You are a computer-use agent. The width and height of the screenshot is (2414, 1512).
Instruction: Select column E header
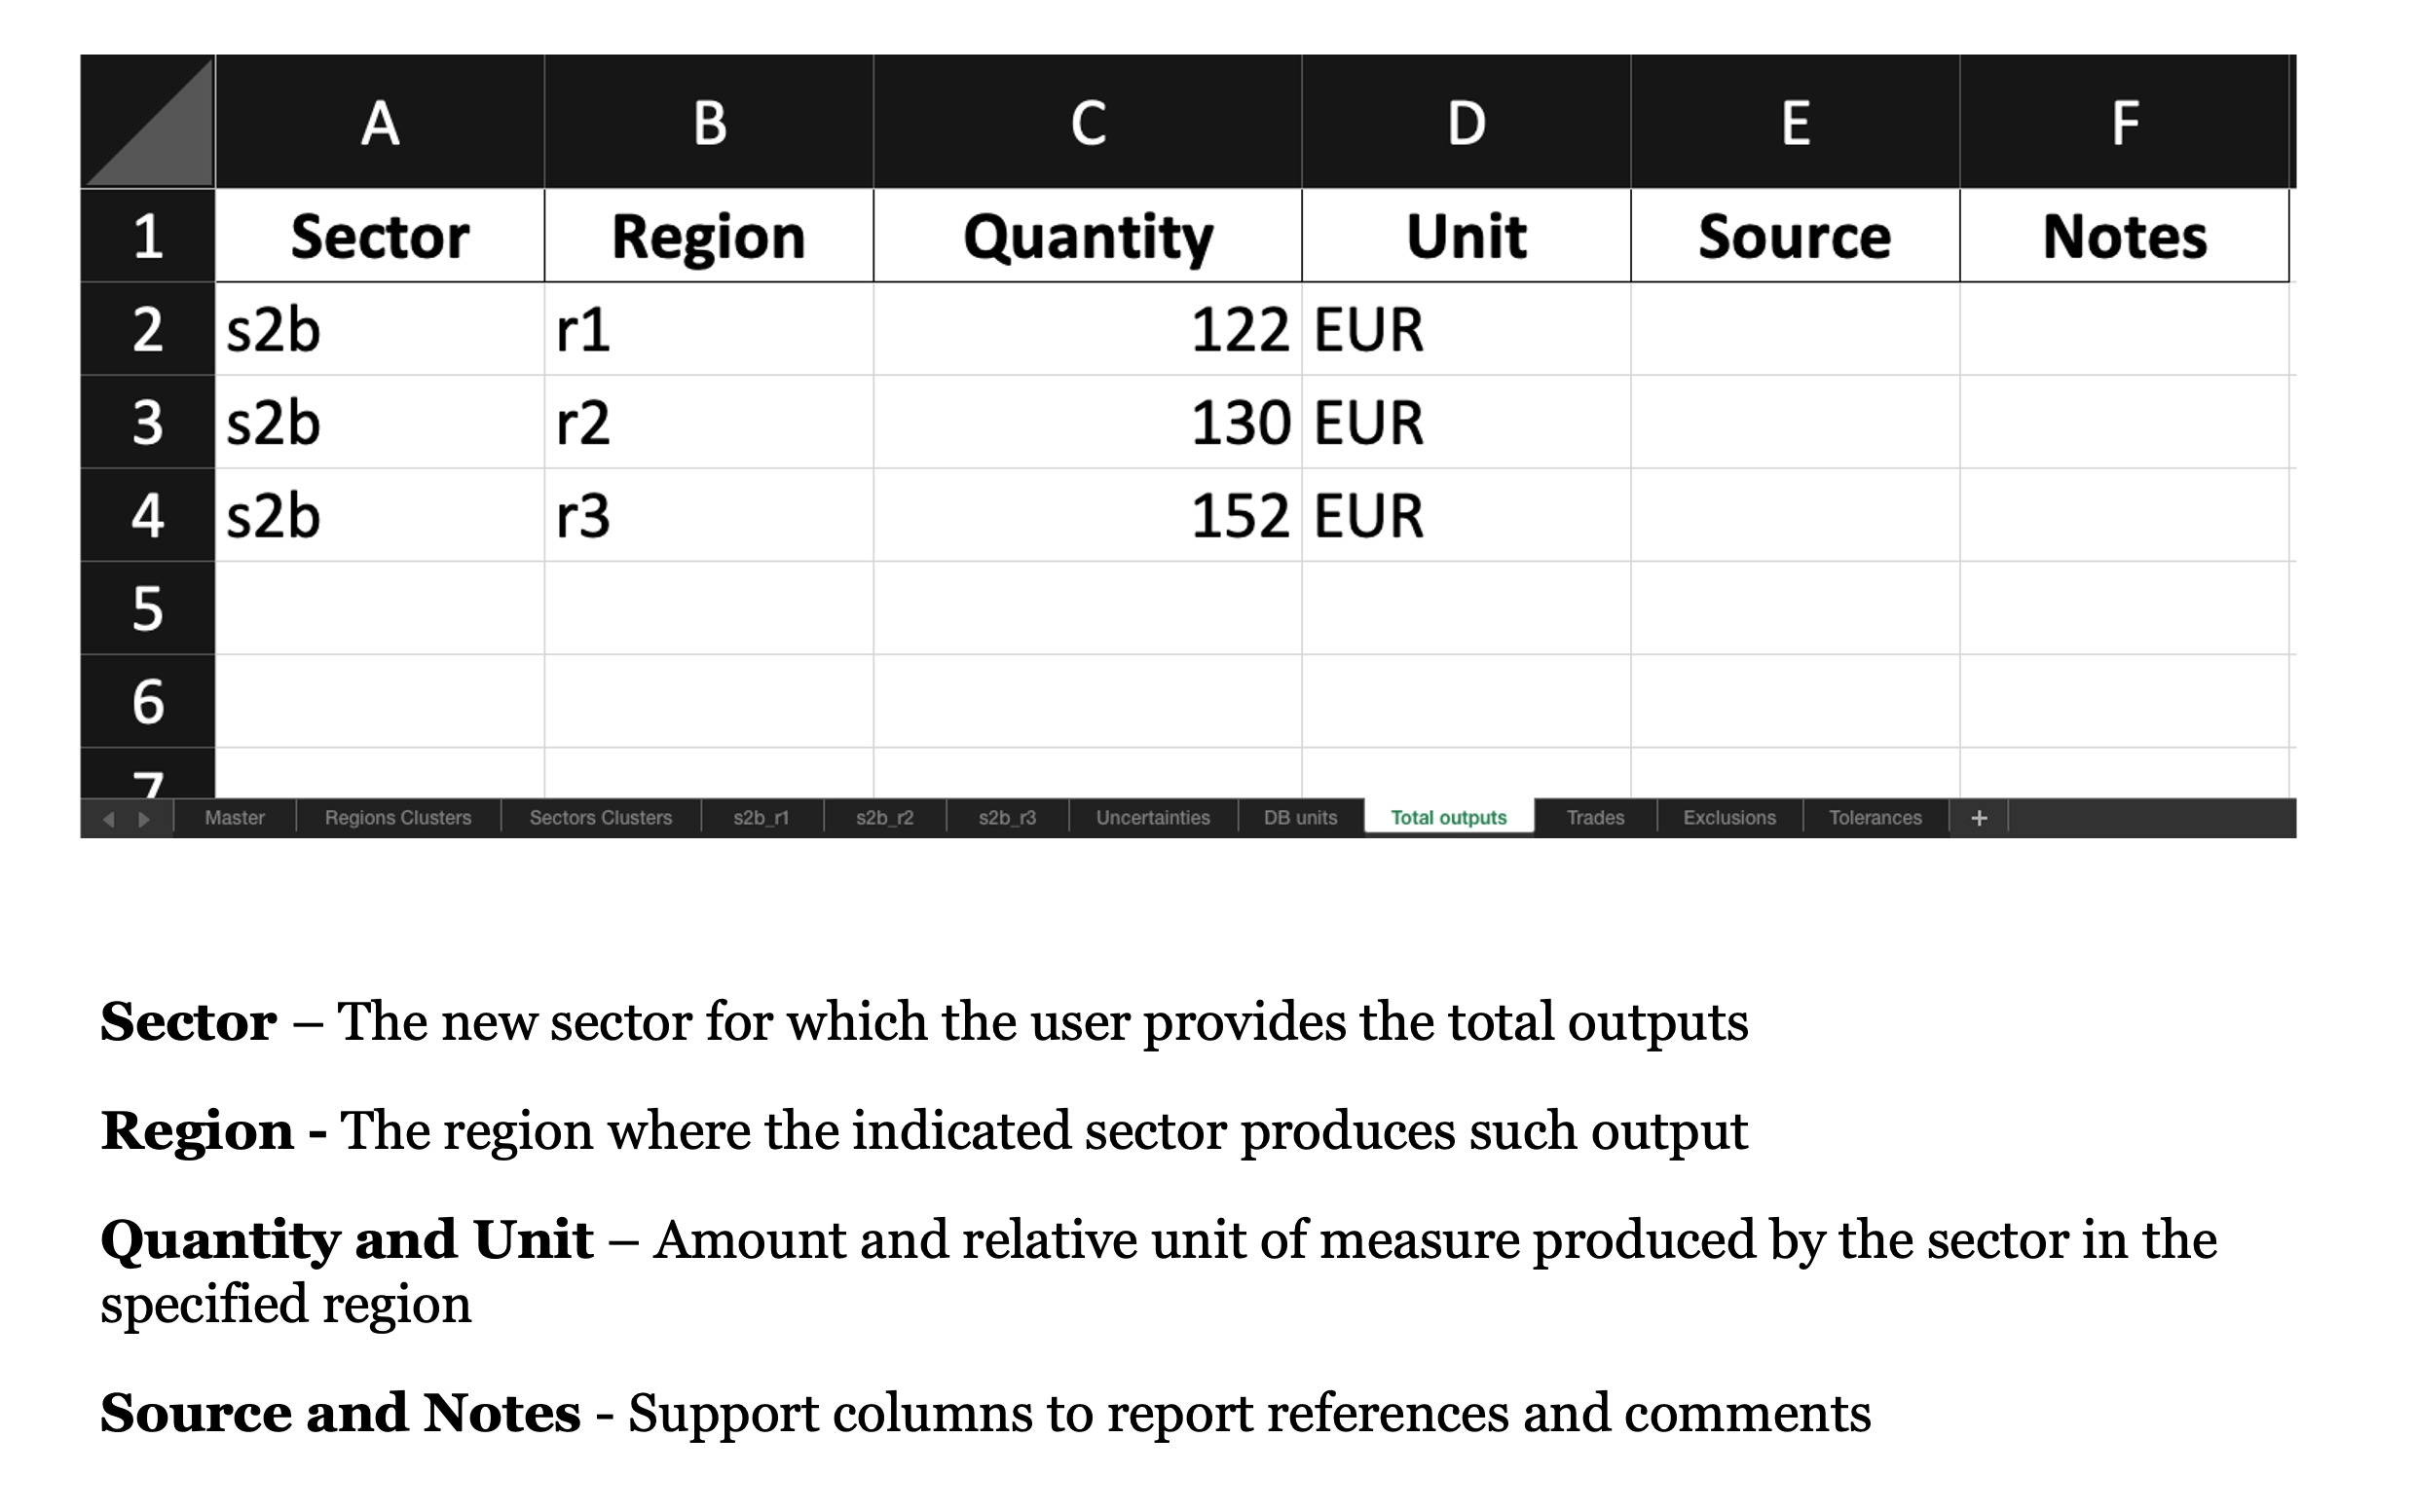click(x=1795, y=122)
